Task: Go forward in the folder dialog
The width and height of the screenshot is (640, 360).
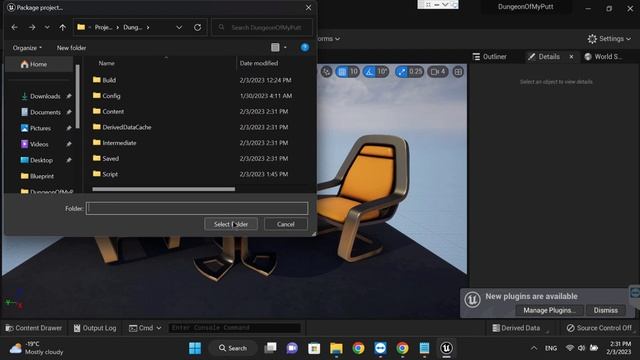Action: (32, 27)
